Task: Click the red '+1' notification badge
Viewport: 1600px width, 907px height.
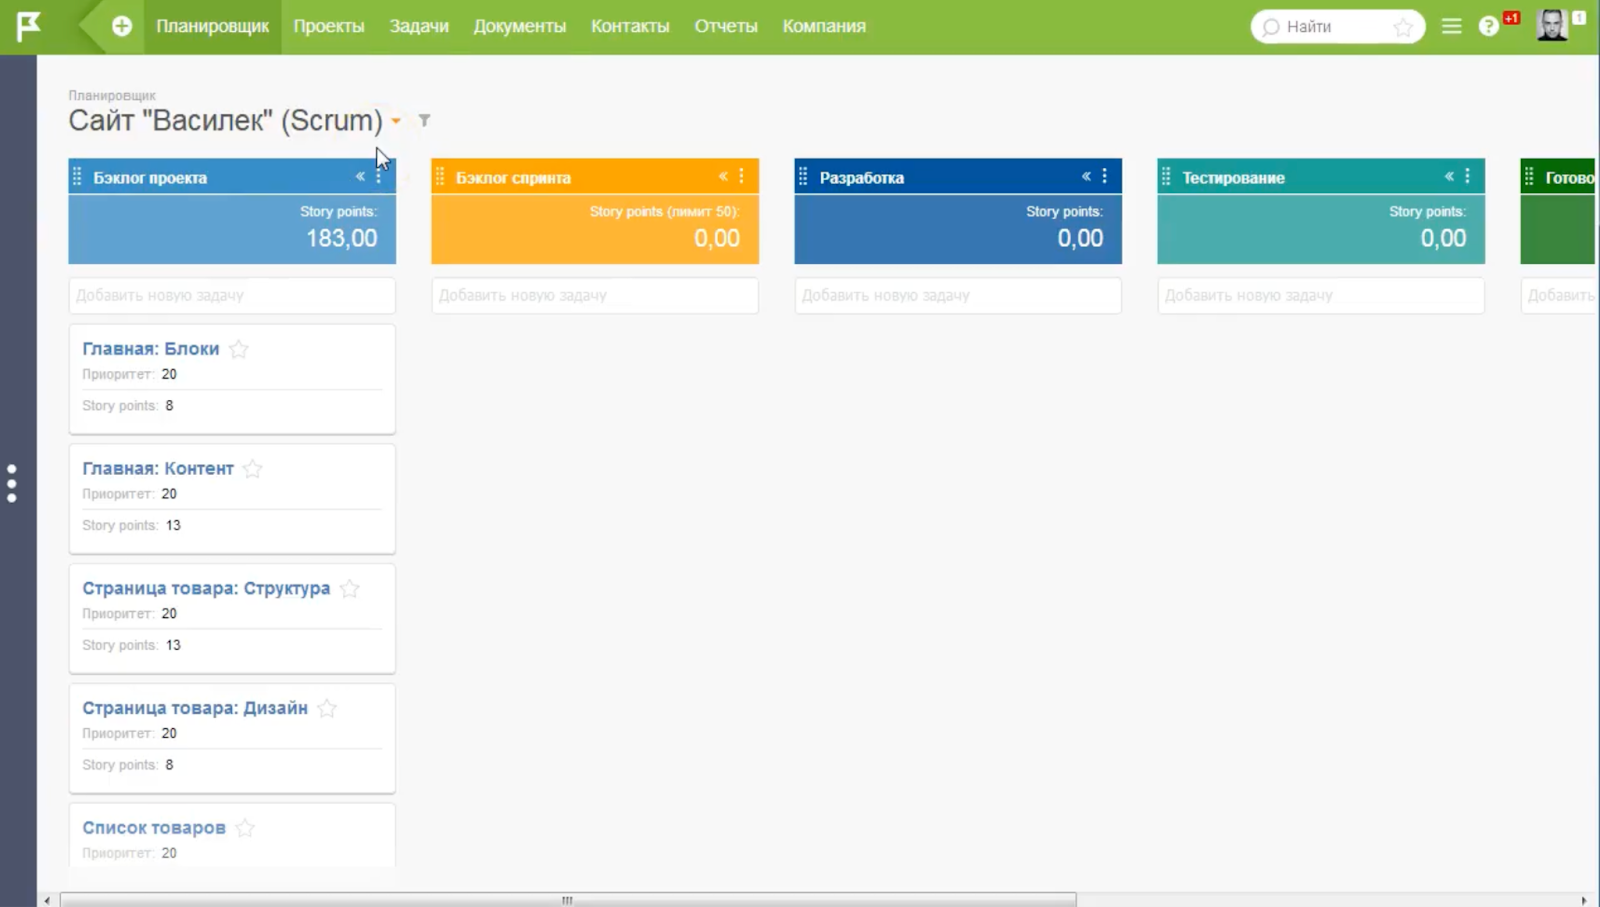Action: (1511, 18)
